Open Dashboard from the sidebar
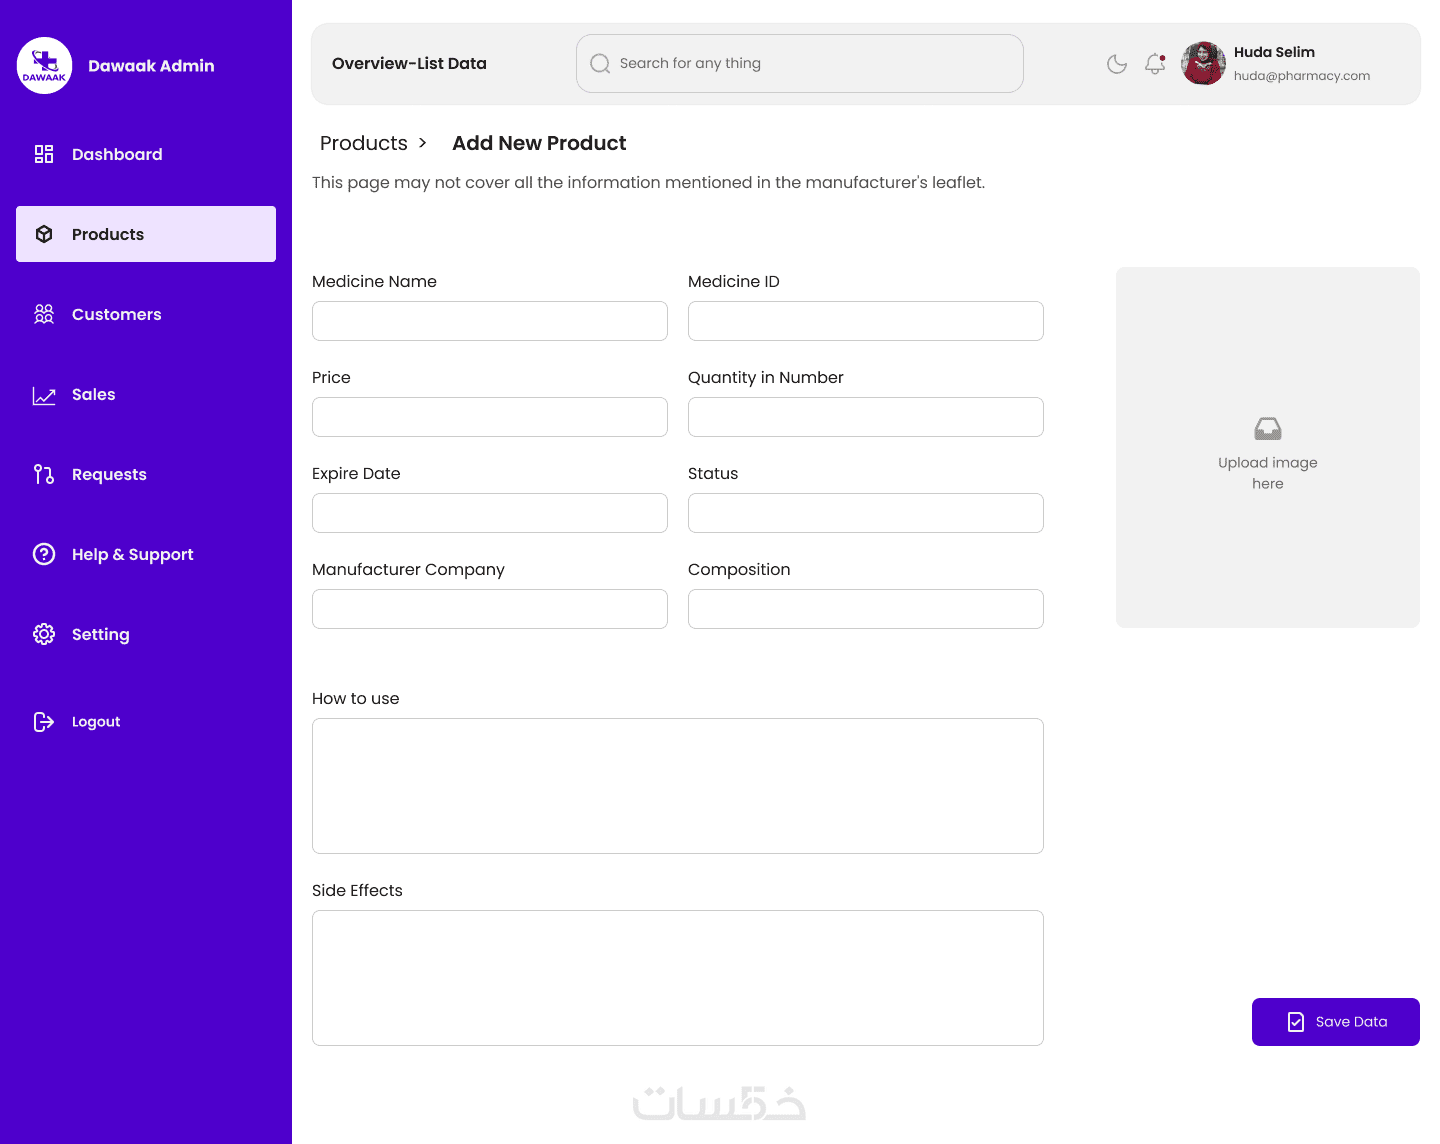 pos(117,154)
